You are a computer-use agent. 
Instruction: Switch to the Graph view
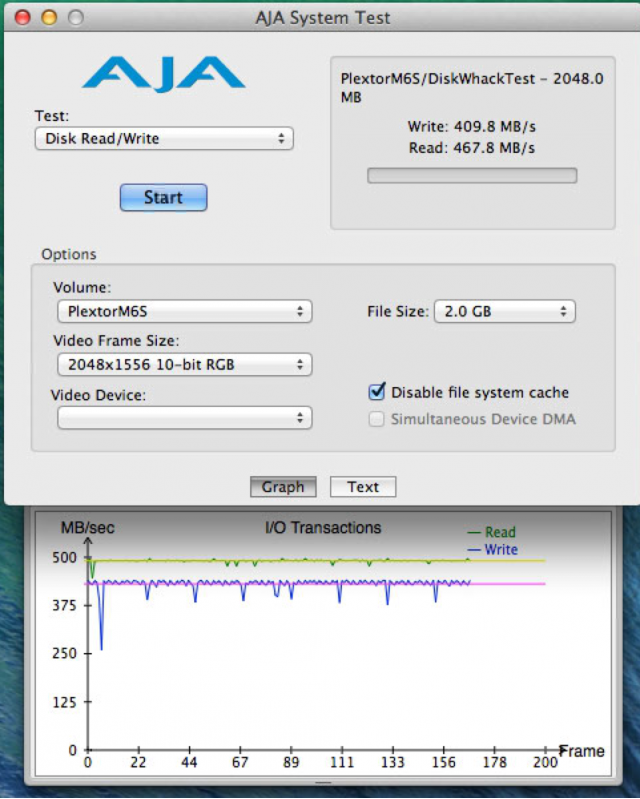point(283,487)
